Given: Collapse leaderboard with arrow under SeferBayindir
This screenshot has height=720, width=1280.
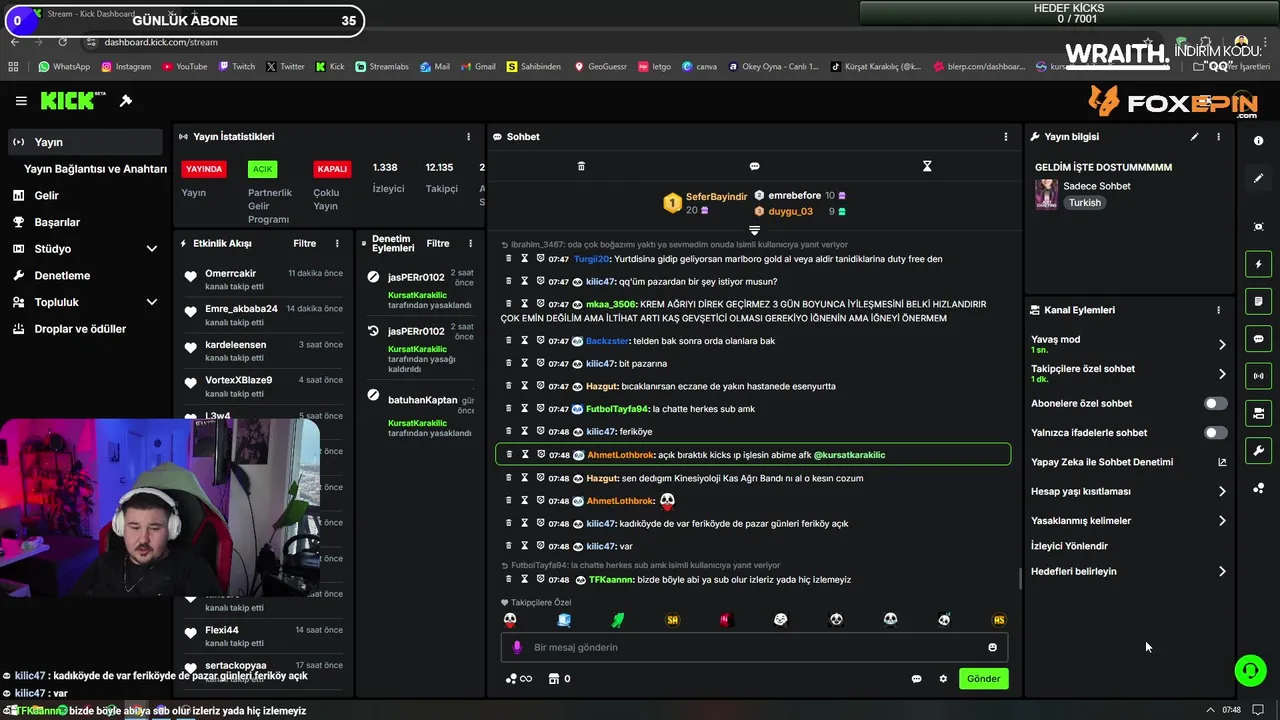Looking at the screenshot, I should pos(755,230).
